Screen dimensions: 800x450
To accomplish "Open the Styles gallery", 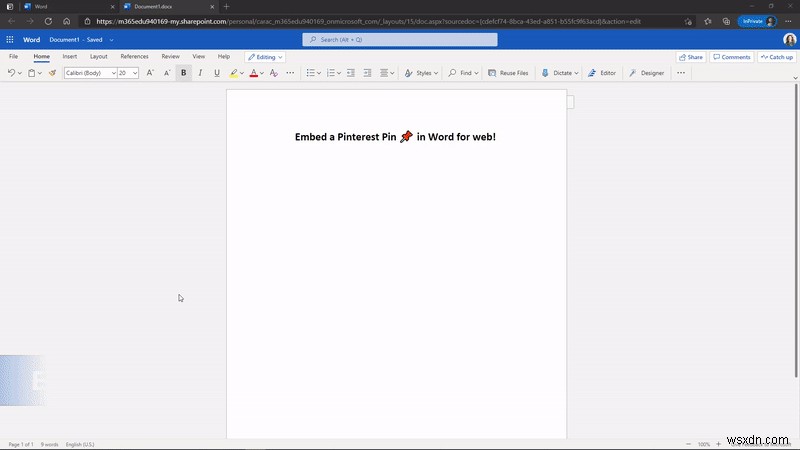I will tap(421, 73).
